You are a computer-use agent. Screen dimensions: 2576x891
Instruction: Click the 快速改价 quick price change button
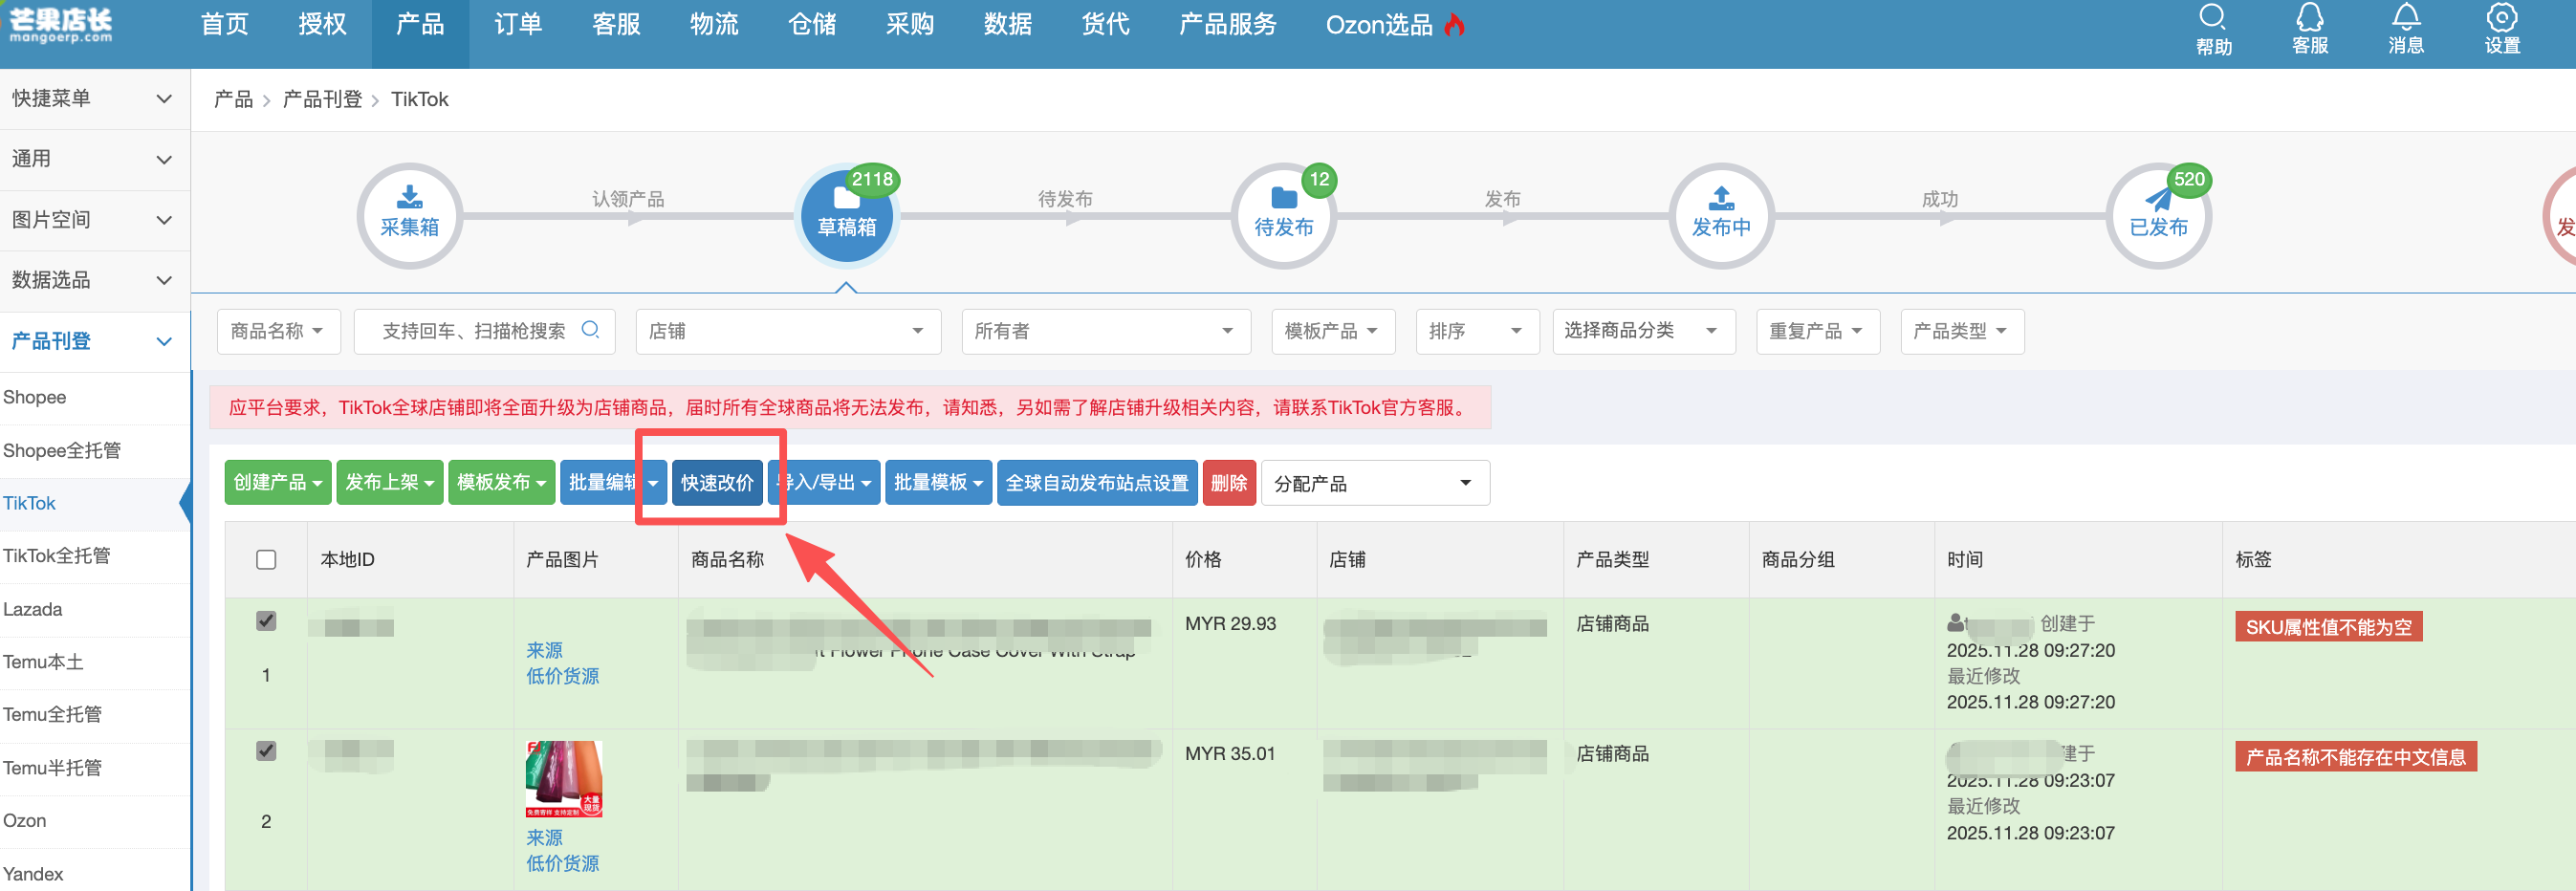(x=717, y=483)
